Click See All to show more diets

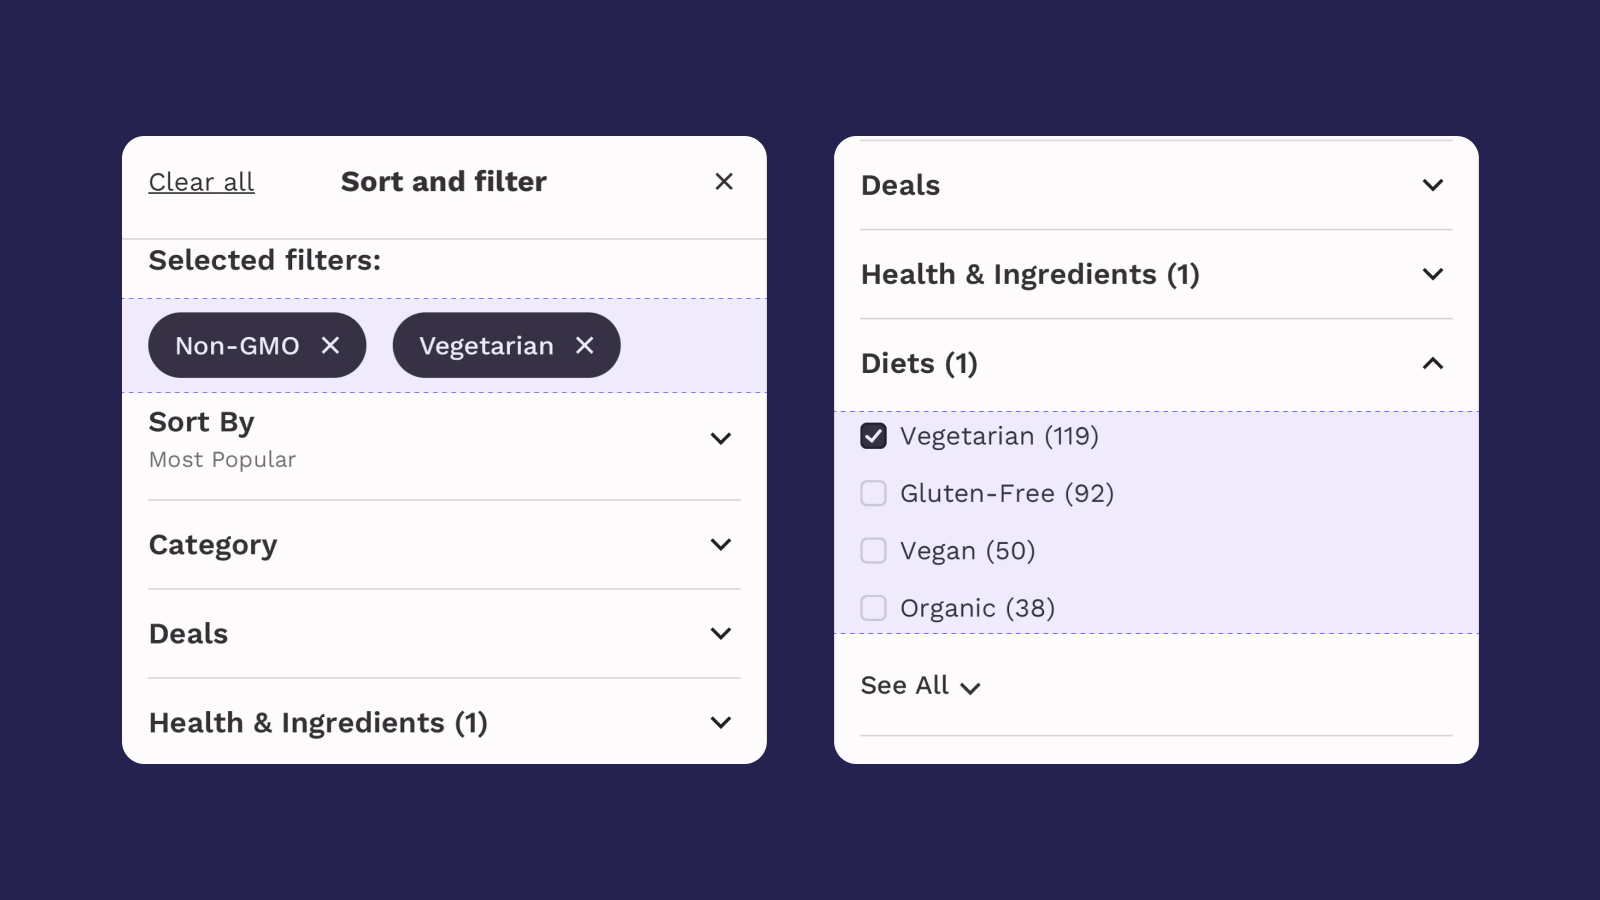(x=920, y=686)
